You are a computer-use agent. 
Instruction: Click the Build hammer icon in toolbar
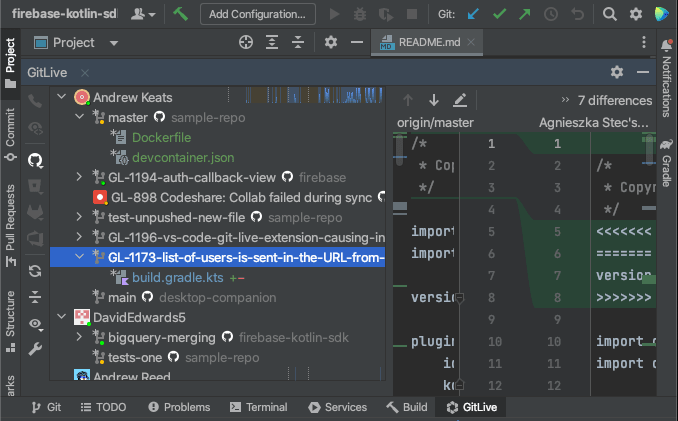(x=180, y=14)
